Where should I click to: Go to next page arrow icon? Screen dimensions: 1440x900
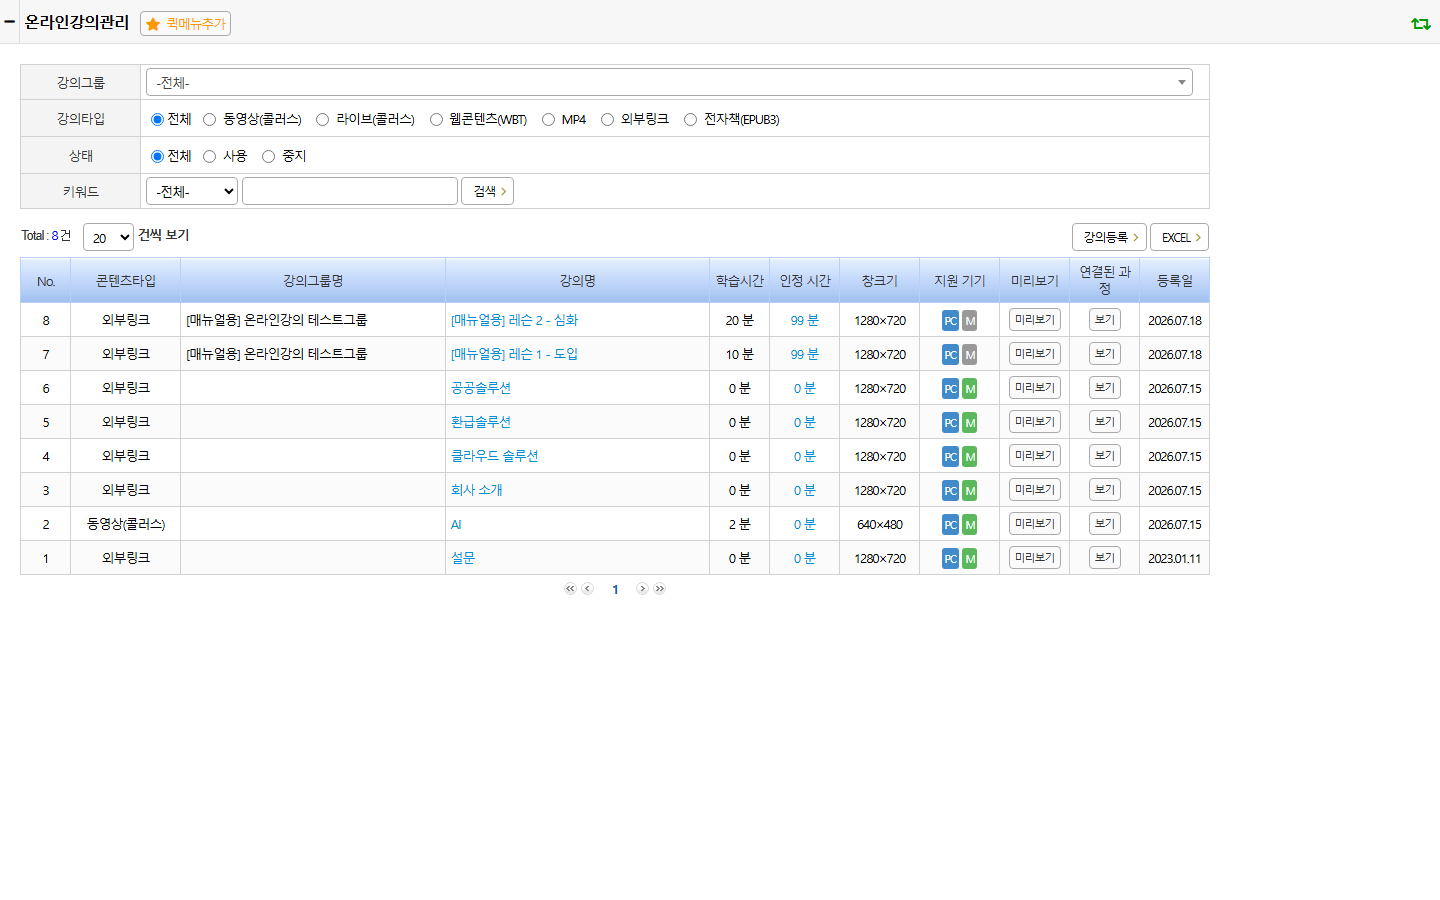642,589
